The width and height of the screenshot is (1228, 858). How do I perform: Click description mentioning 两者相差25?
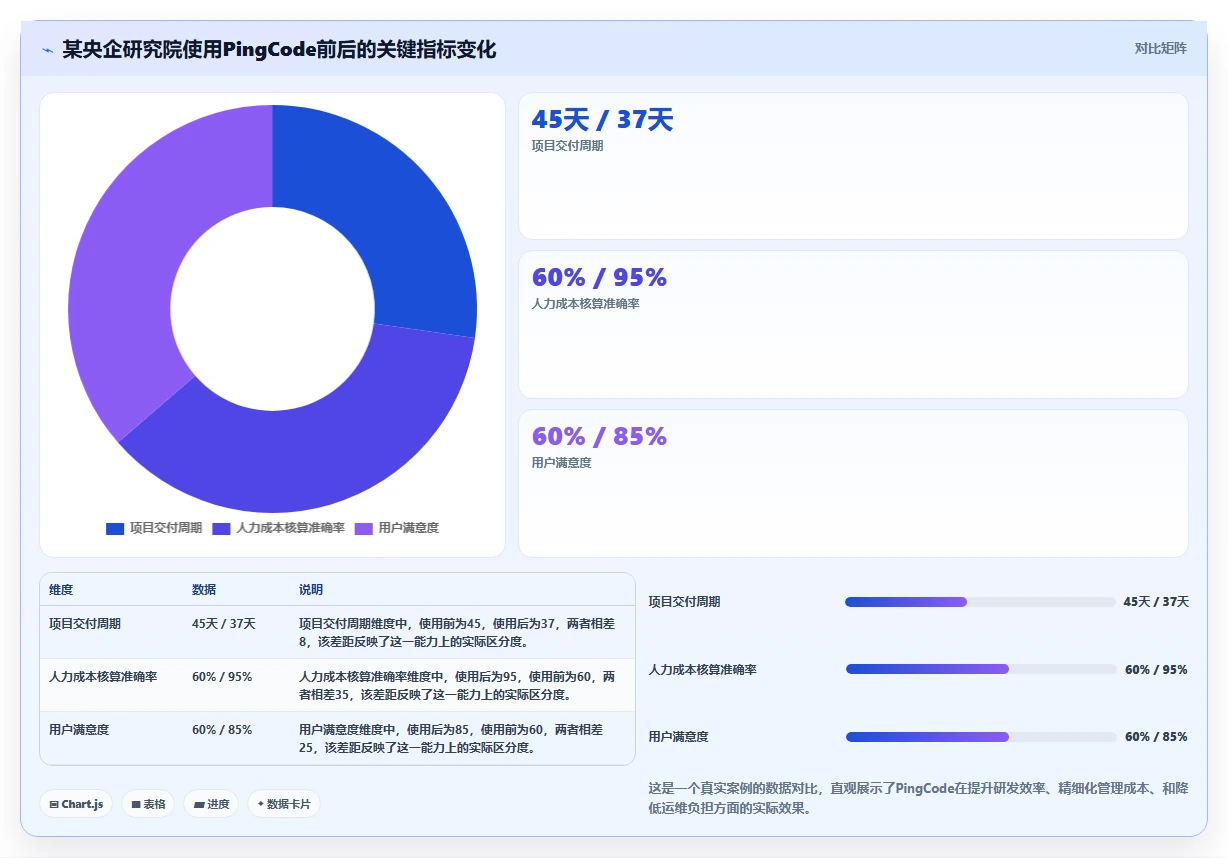pos(451,738)
